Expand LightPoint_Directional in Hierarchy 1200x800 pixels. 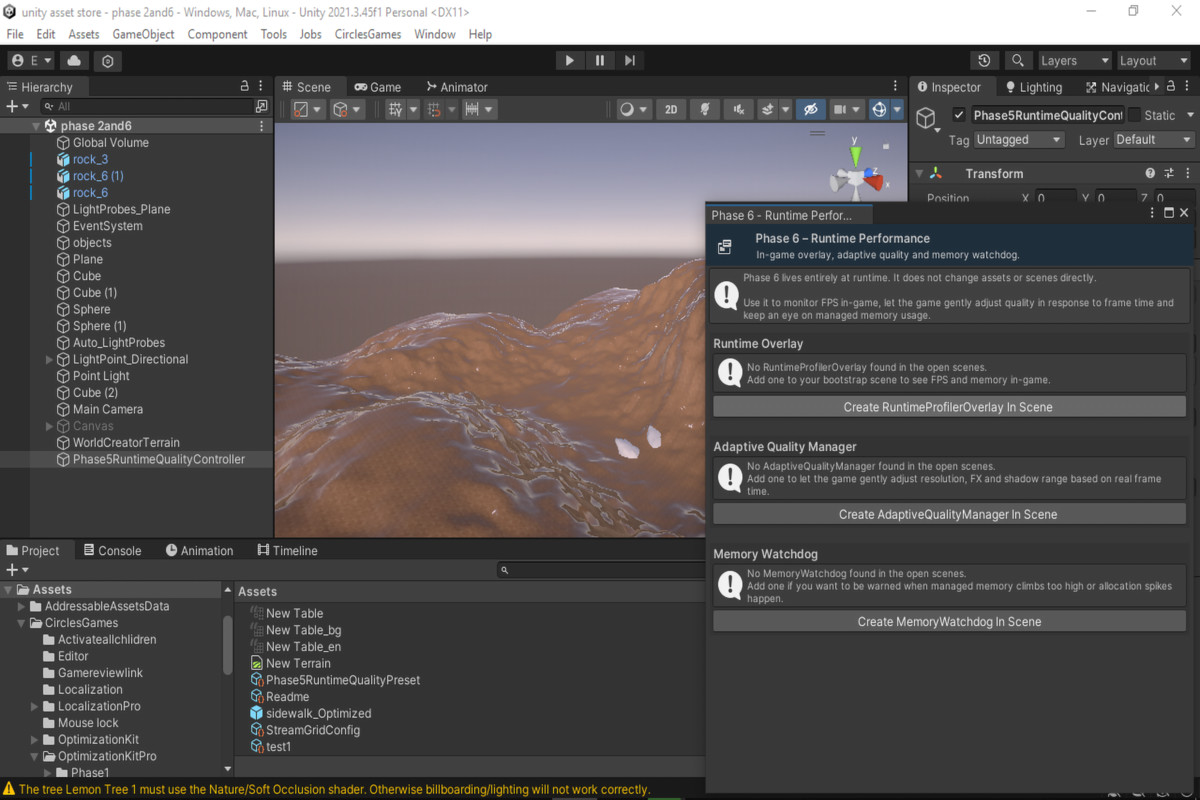point(50,359)
